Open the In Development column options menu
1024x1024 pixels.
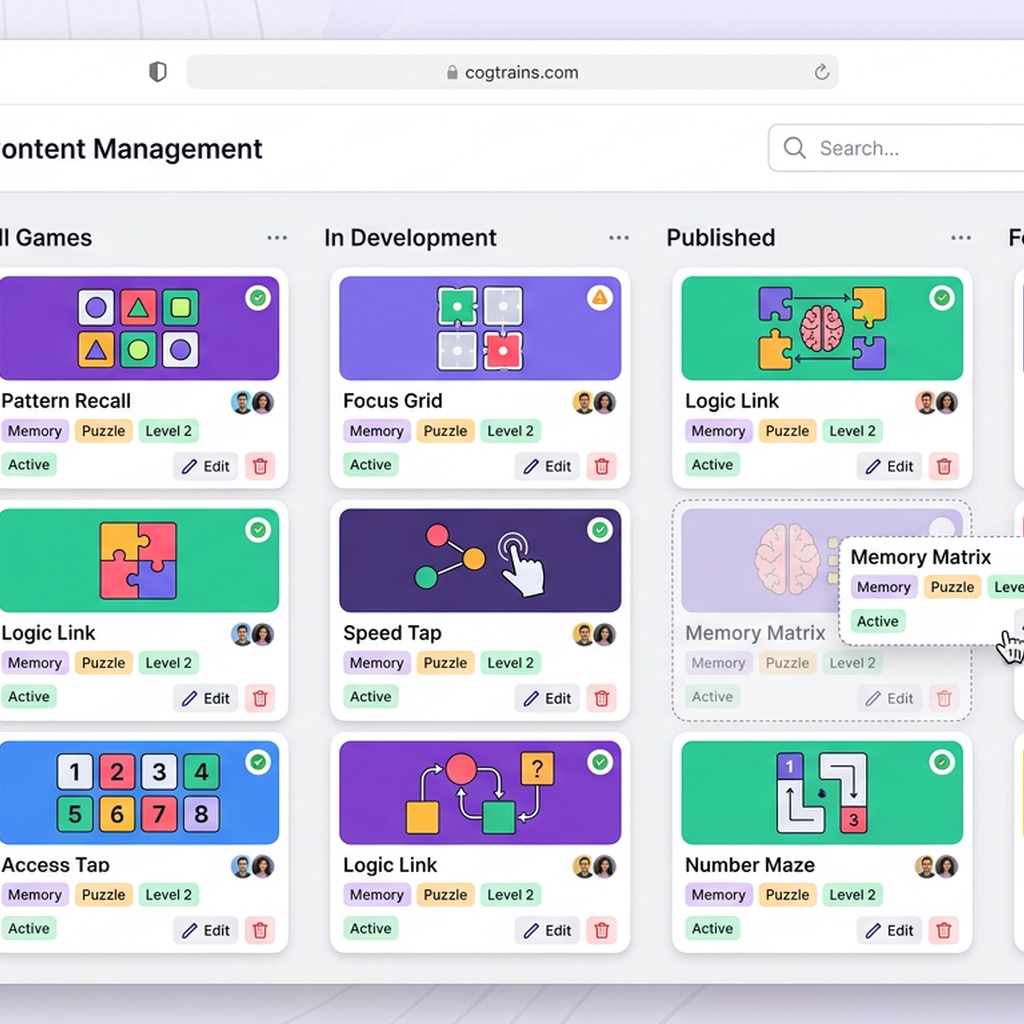click(619, 238)
